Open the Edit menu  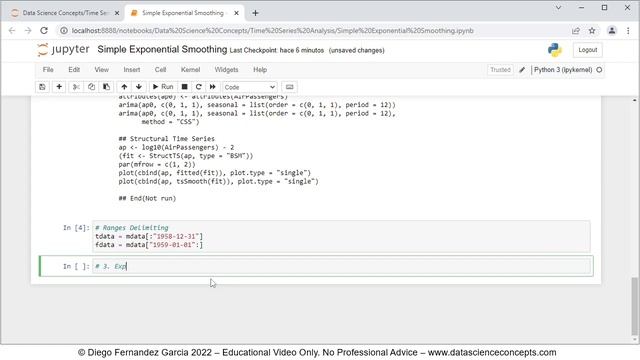point(74,70)
